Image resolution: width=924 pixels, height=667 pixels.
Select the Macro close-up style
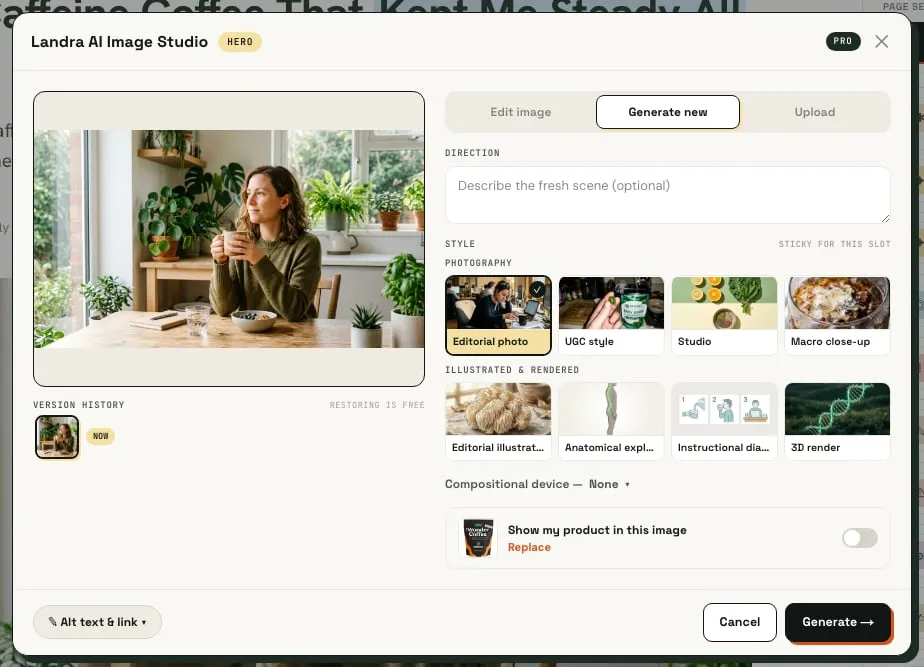click(837, 315)
